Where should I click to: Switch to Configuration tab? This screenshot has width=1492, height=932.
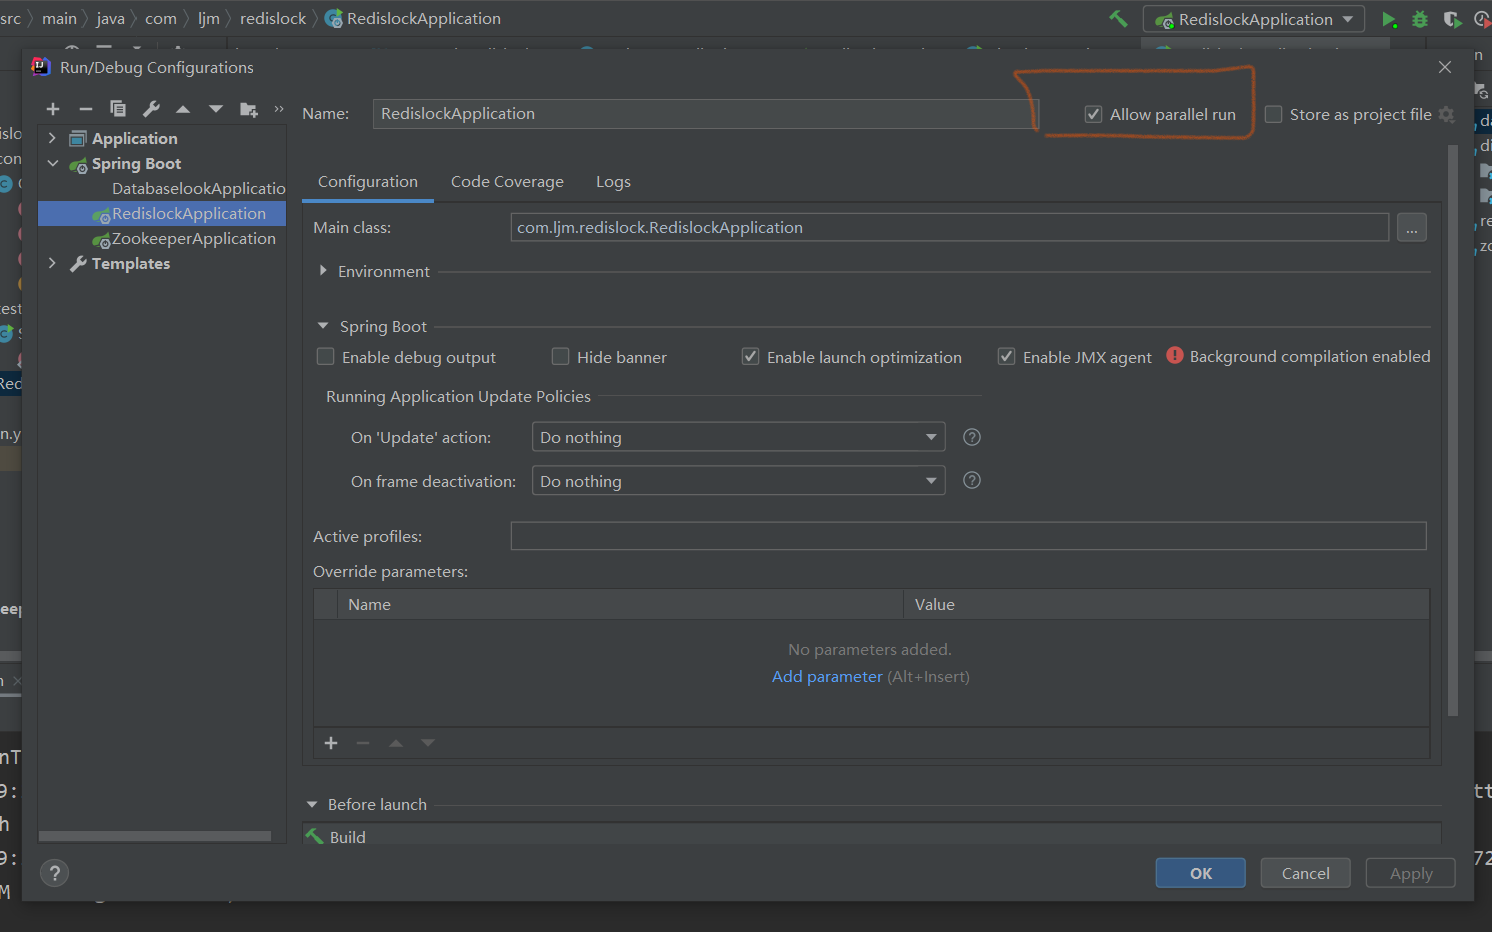pos(368,182)
